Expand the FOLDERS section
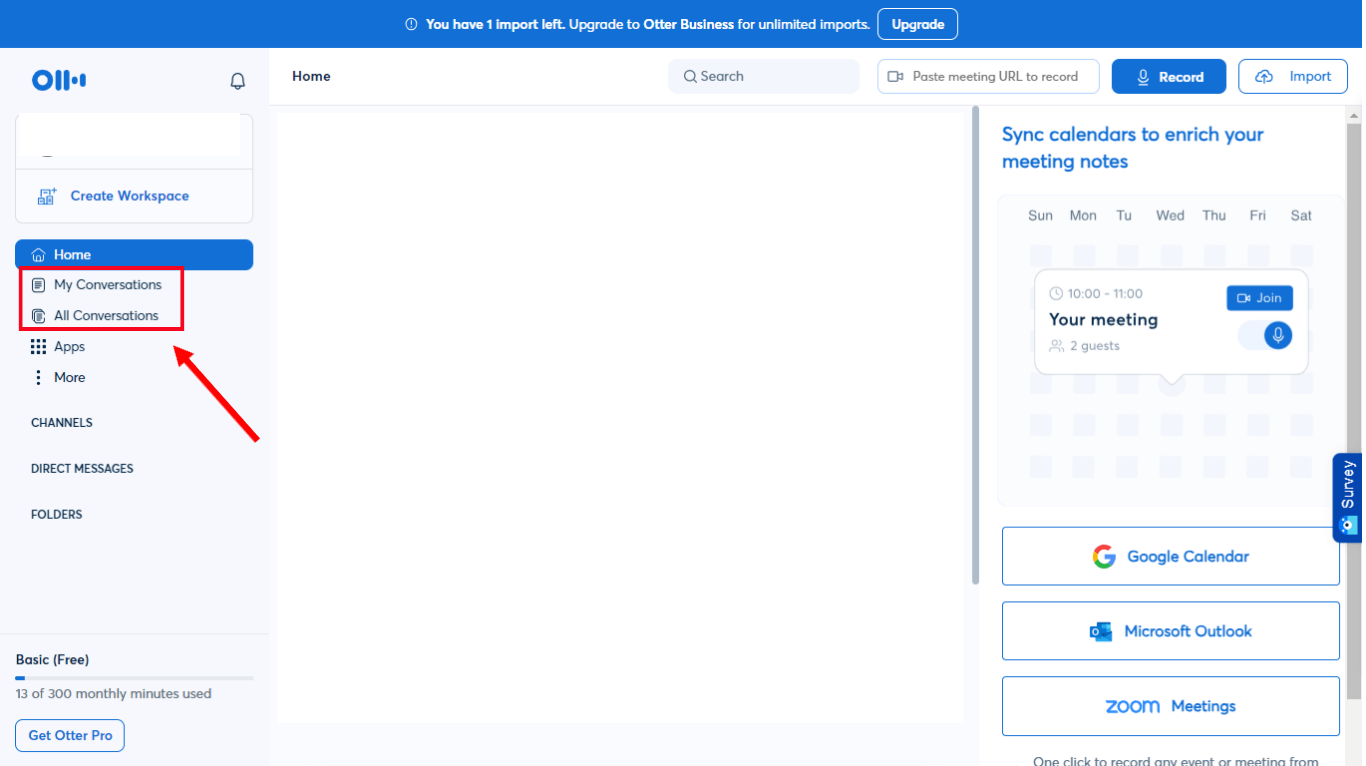This screenshot has width=1366, height=766. click(57, 515)
